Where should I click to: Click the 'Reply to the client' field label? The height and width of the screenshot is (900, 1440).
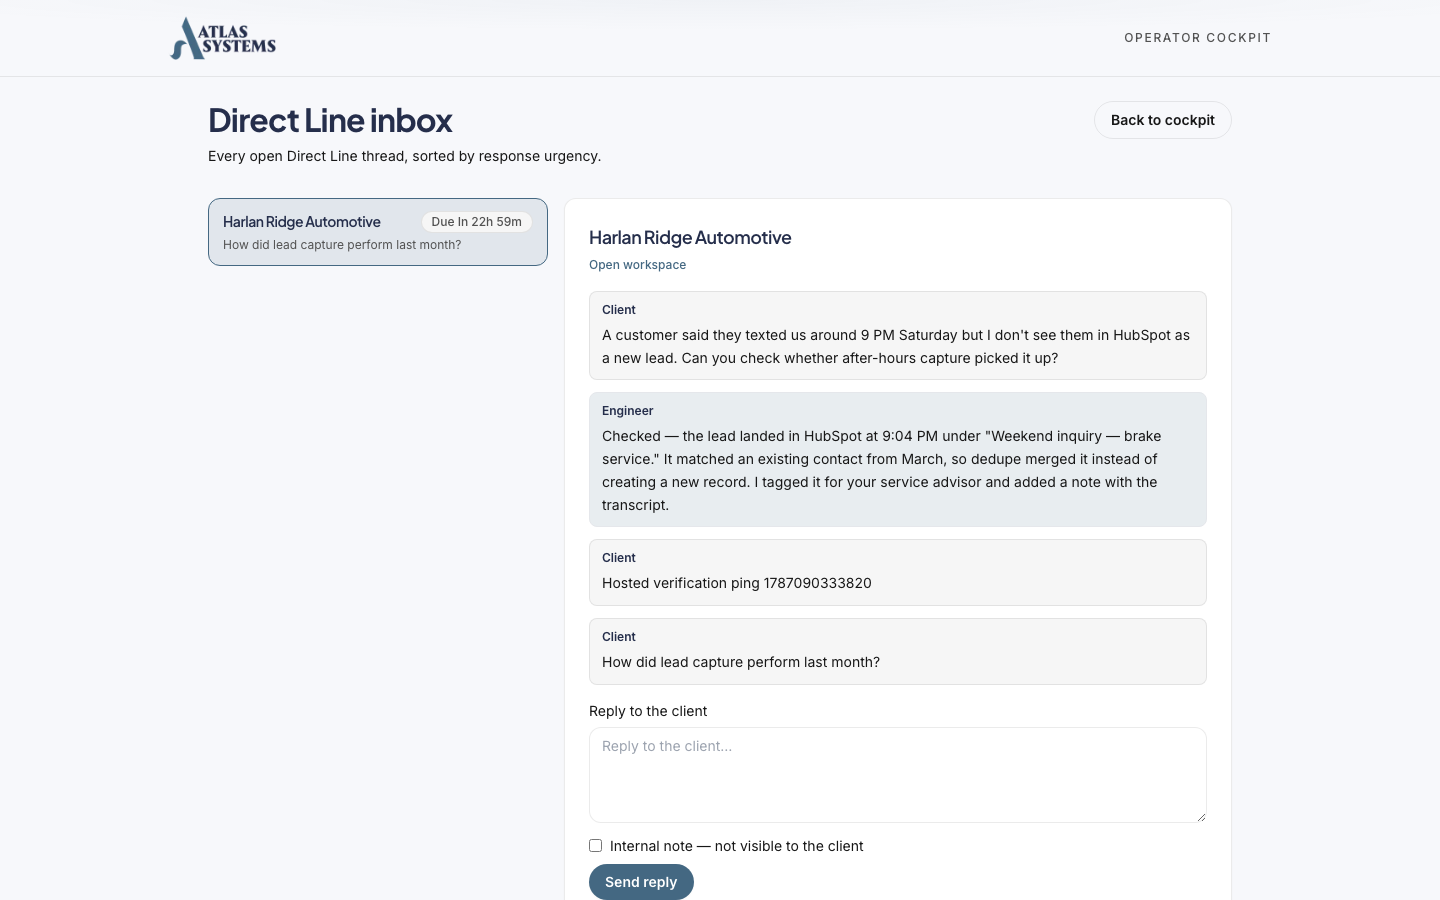648,711
